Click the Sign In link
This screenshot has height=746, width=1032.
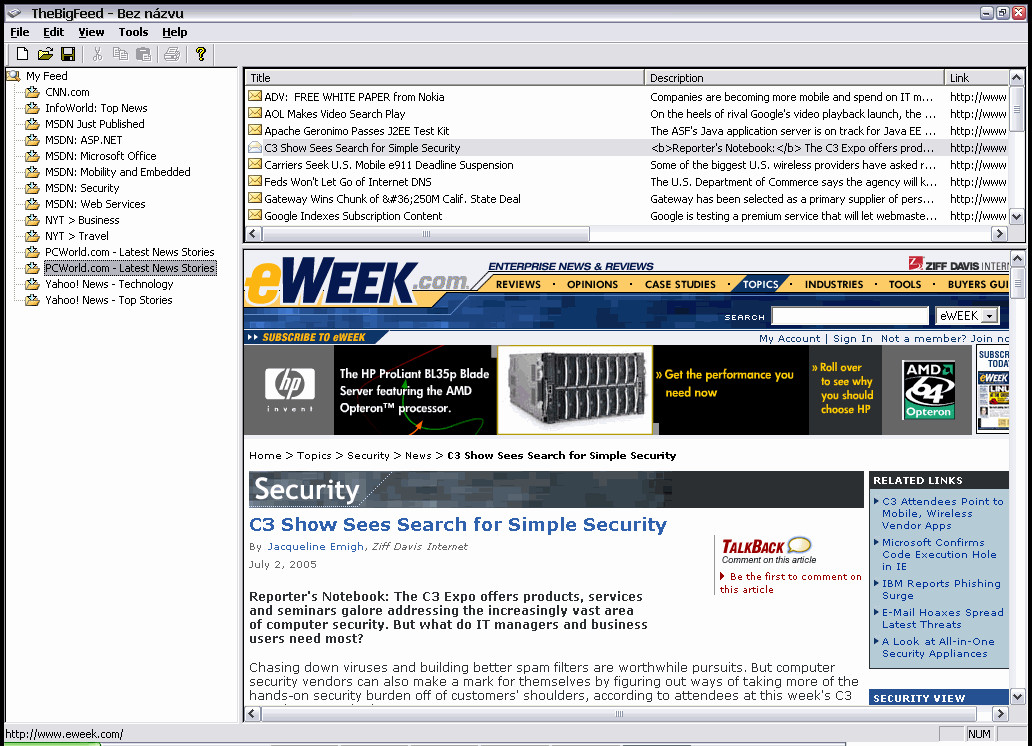tap(852, 338)
